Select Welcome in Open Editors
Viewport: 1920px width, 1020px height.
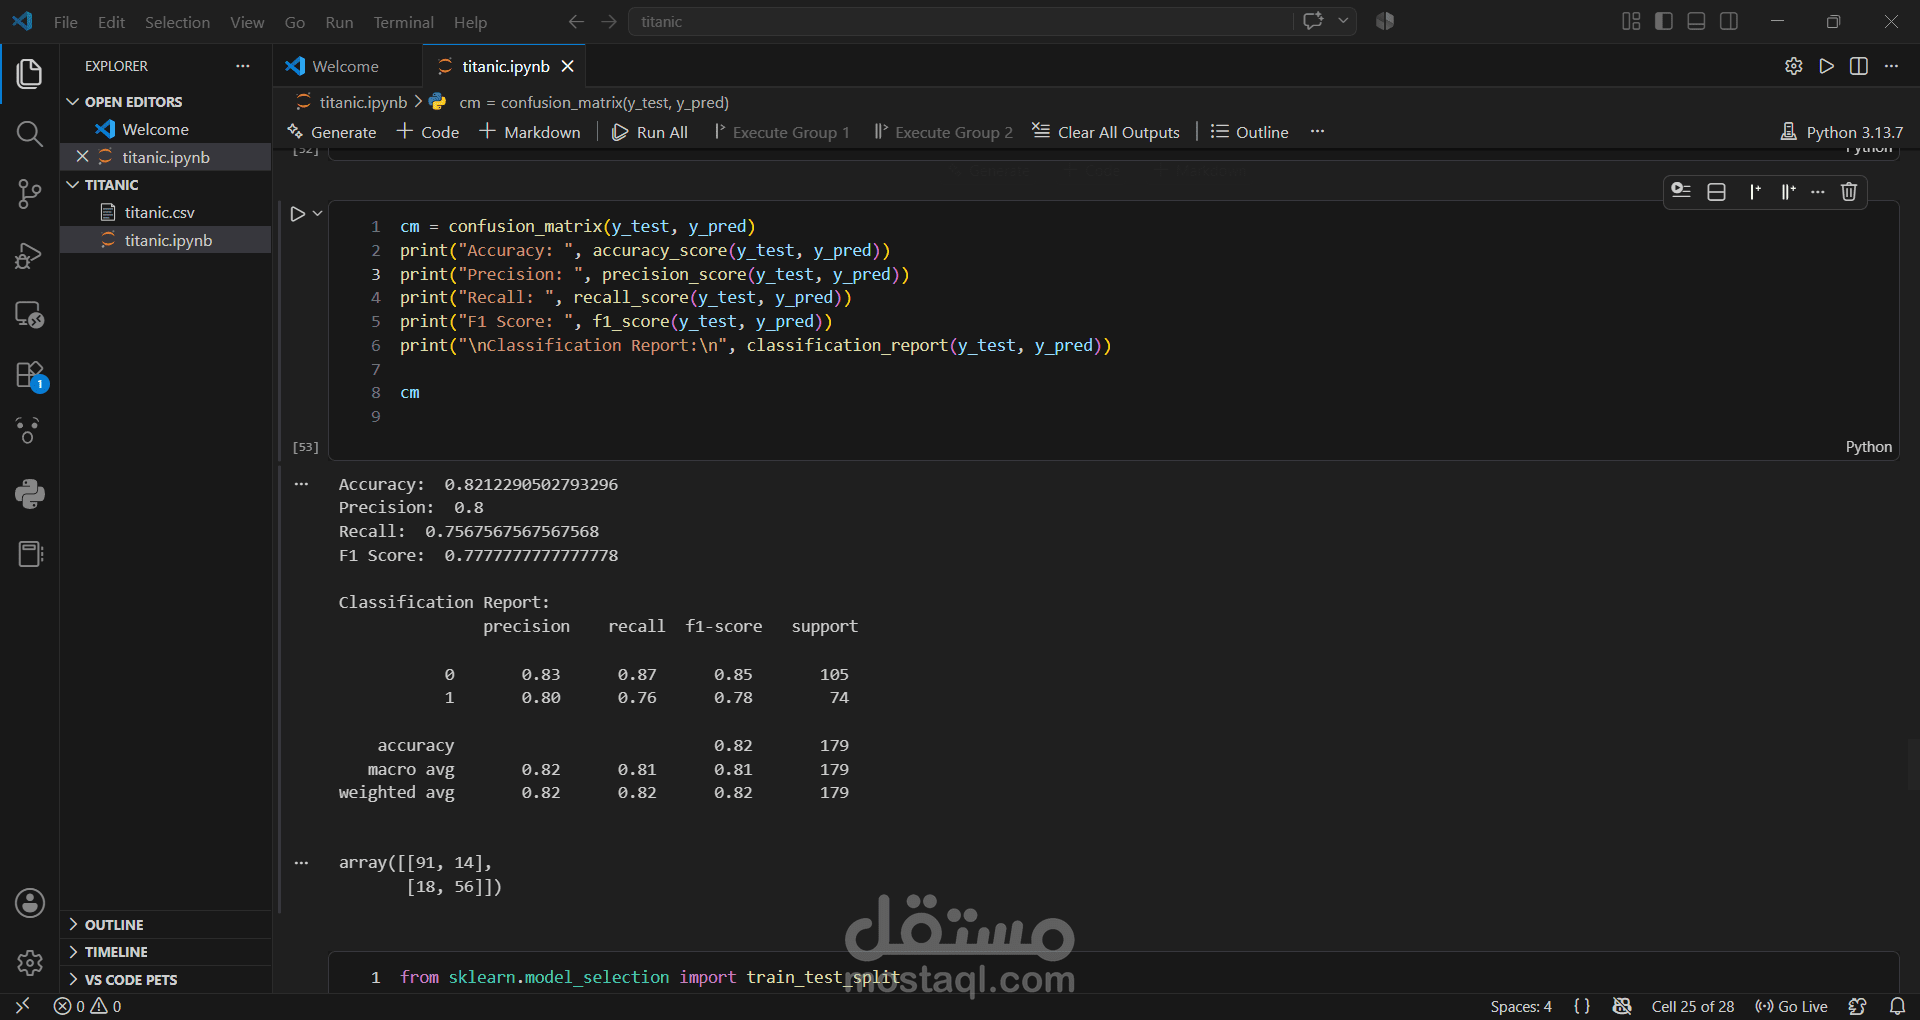[165, 129]
